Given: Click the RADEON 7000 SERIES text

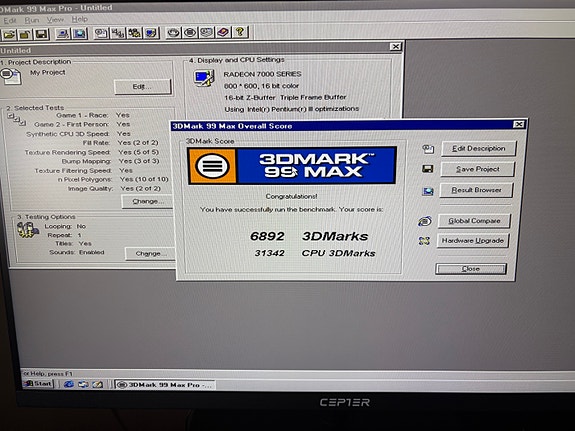Looking at the screenshot, I should point(263,74).
